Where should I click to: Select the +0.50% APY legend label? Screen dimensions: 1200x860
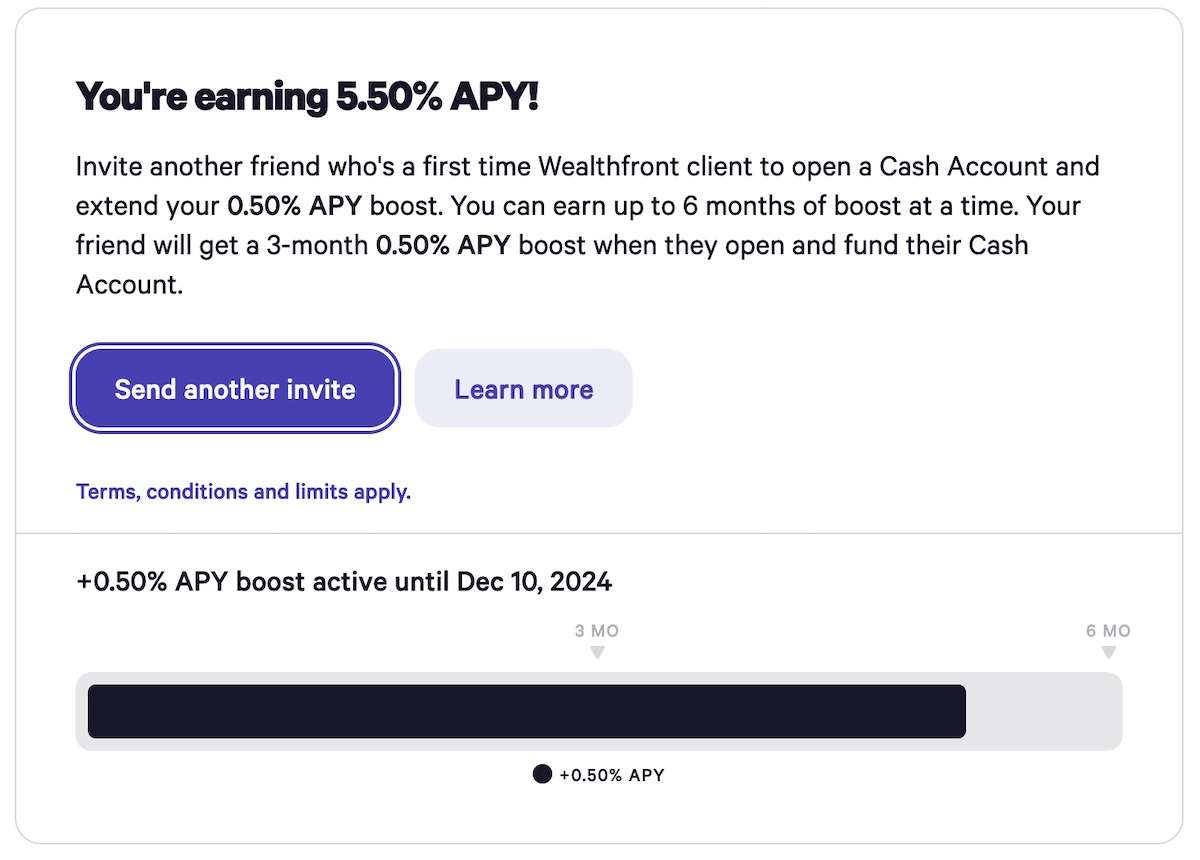[612, 775]
